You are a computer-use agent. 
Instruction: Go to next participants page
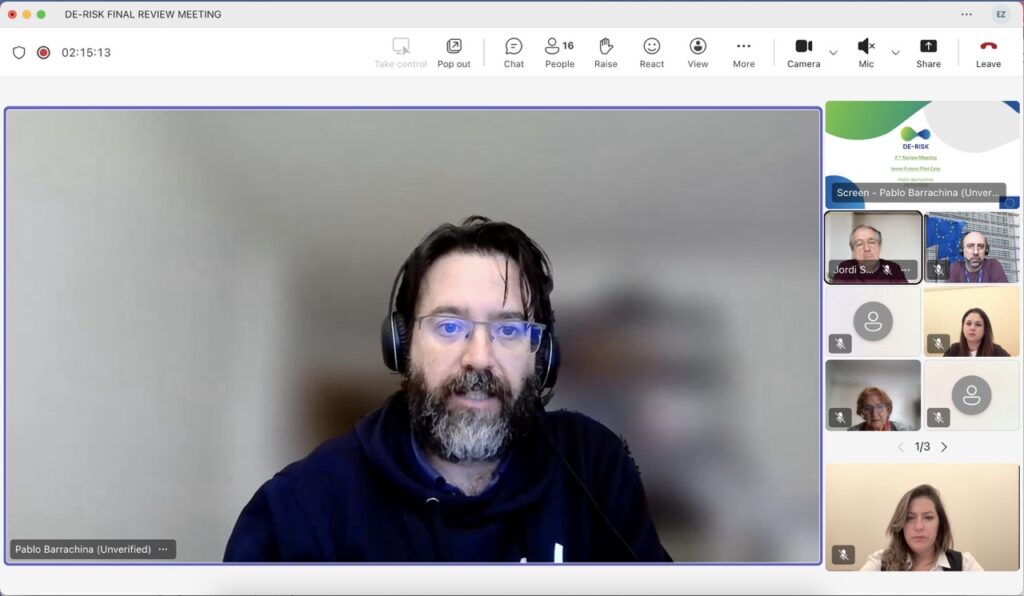click(944, 447)
